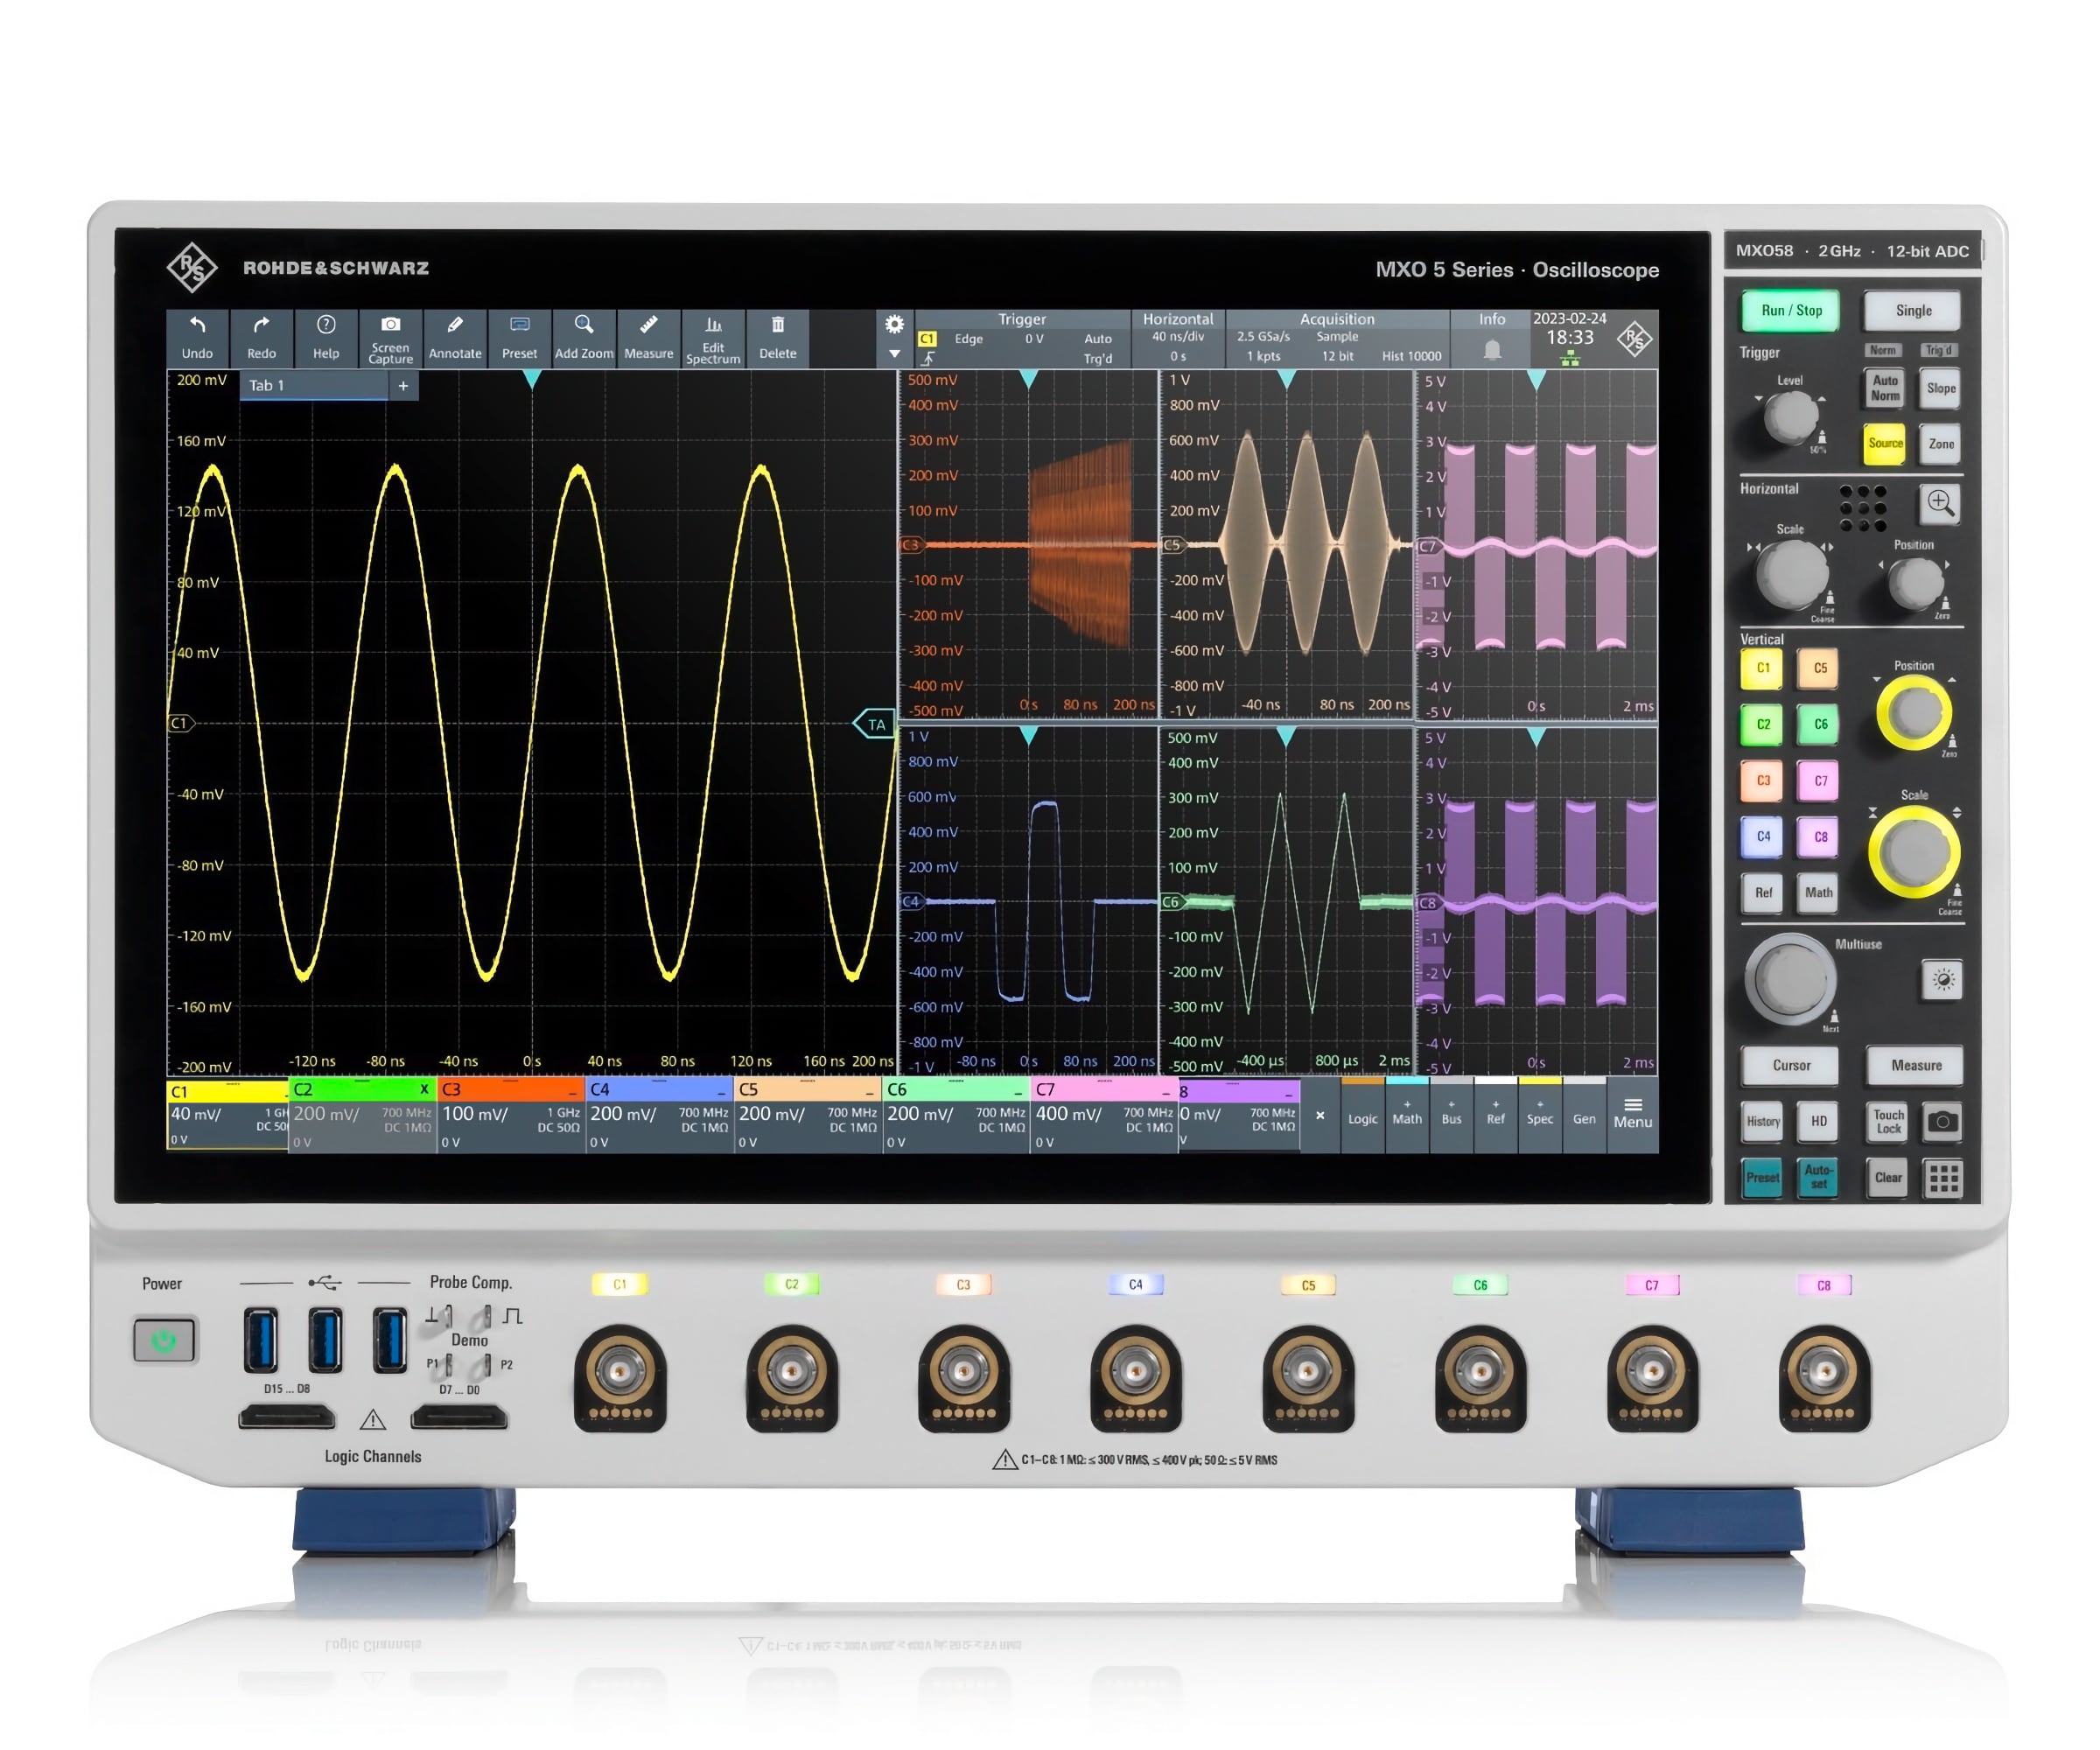Open the on-screen Gen tab
Viewport: 2100px width, 1750px height.
click(x=1584, y=1114)
